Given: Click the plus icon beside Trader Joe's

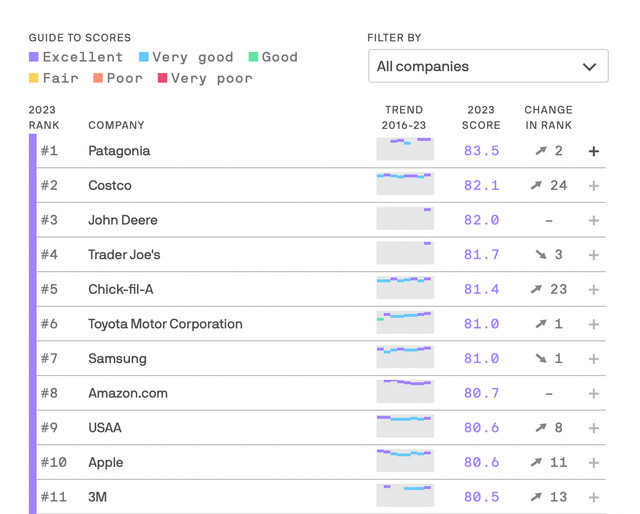Looking at the screenshot, I should point(594,255).
